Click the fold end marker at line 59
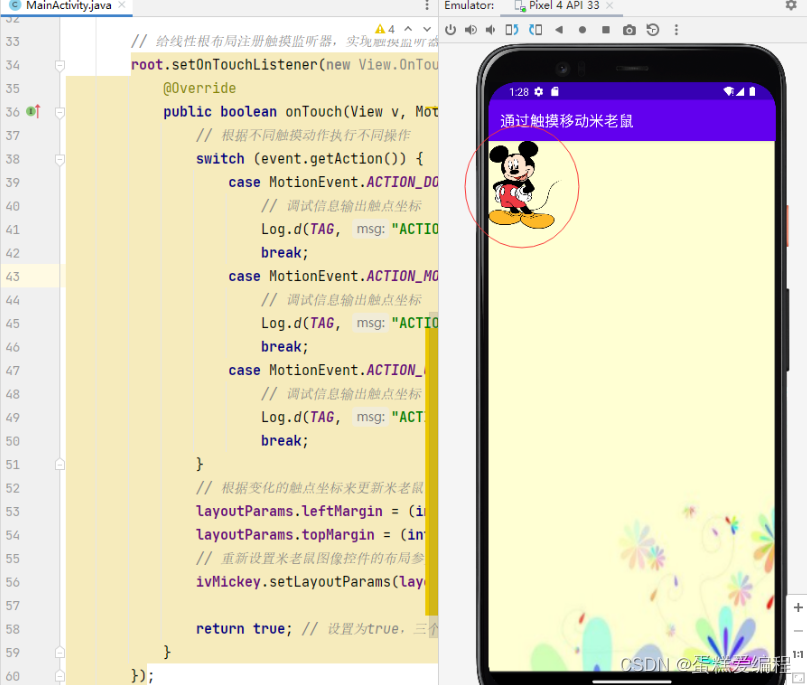This screenshot has width=807, height=685. (x=60, y=653)
